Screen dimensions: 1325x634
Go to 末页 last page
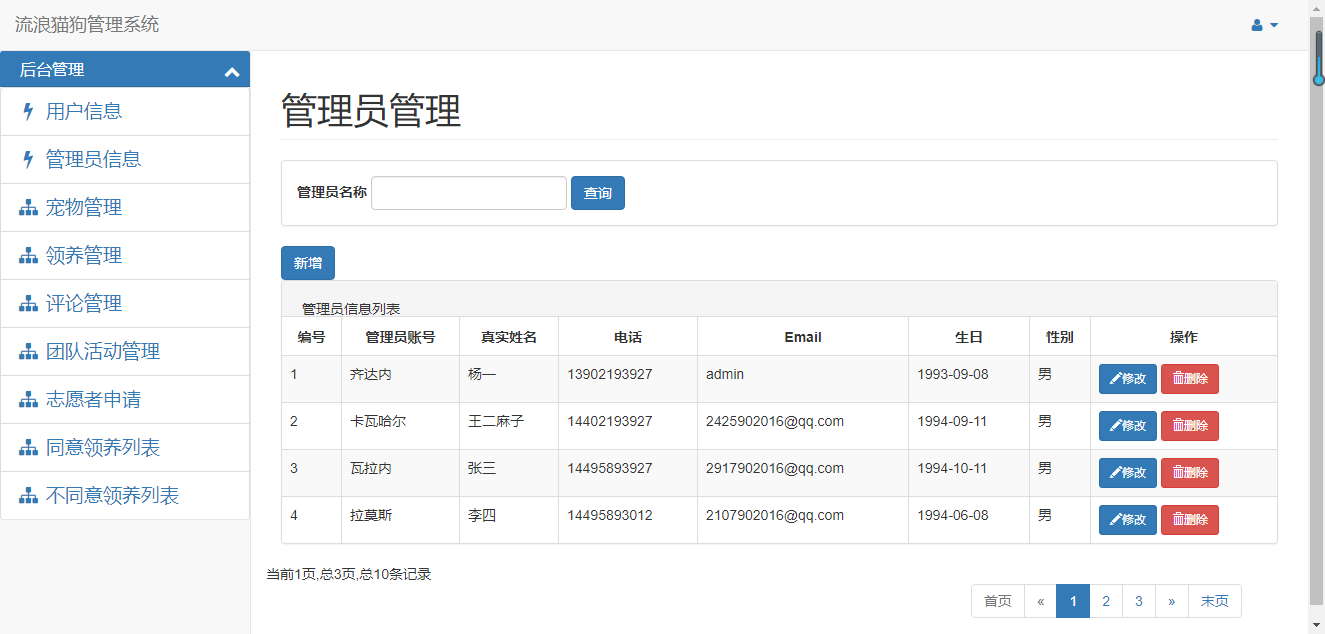click(x=1215, y=601)
